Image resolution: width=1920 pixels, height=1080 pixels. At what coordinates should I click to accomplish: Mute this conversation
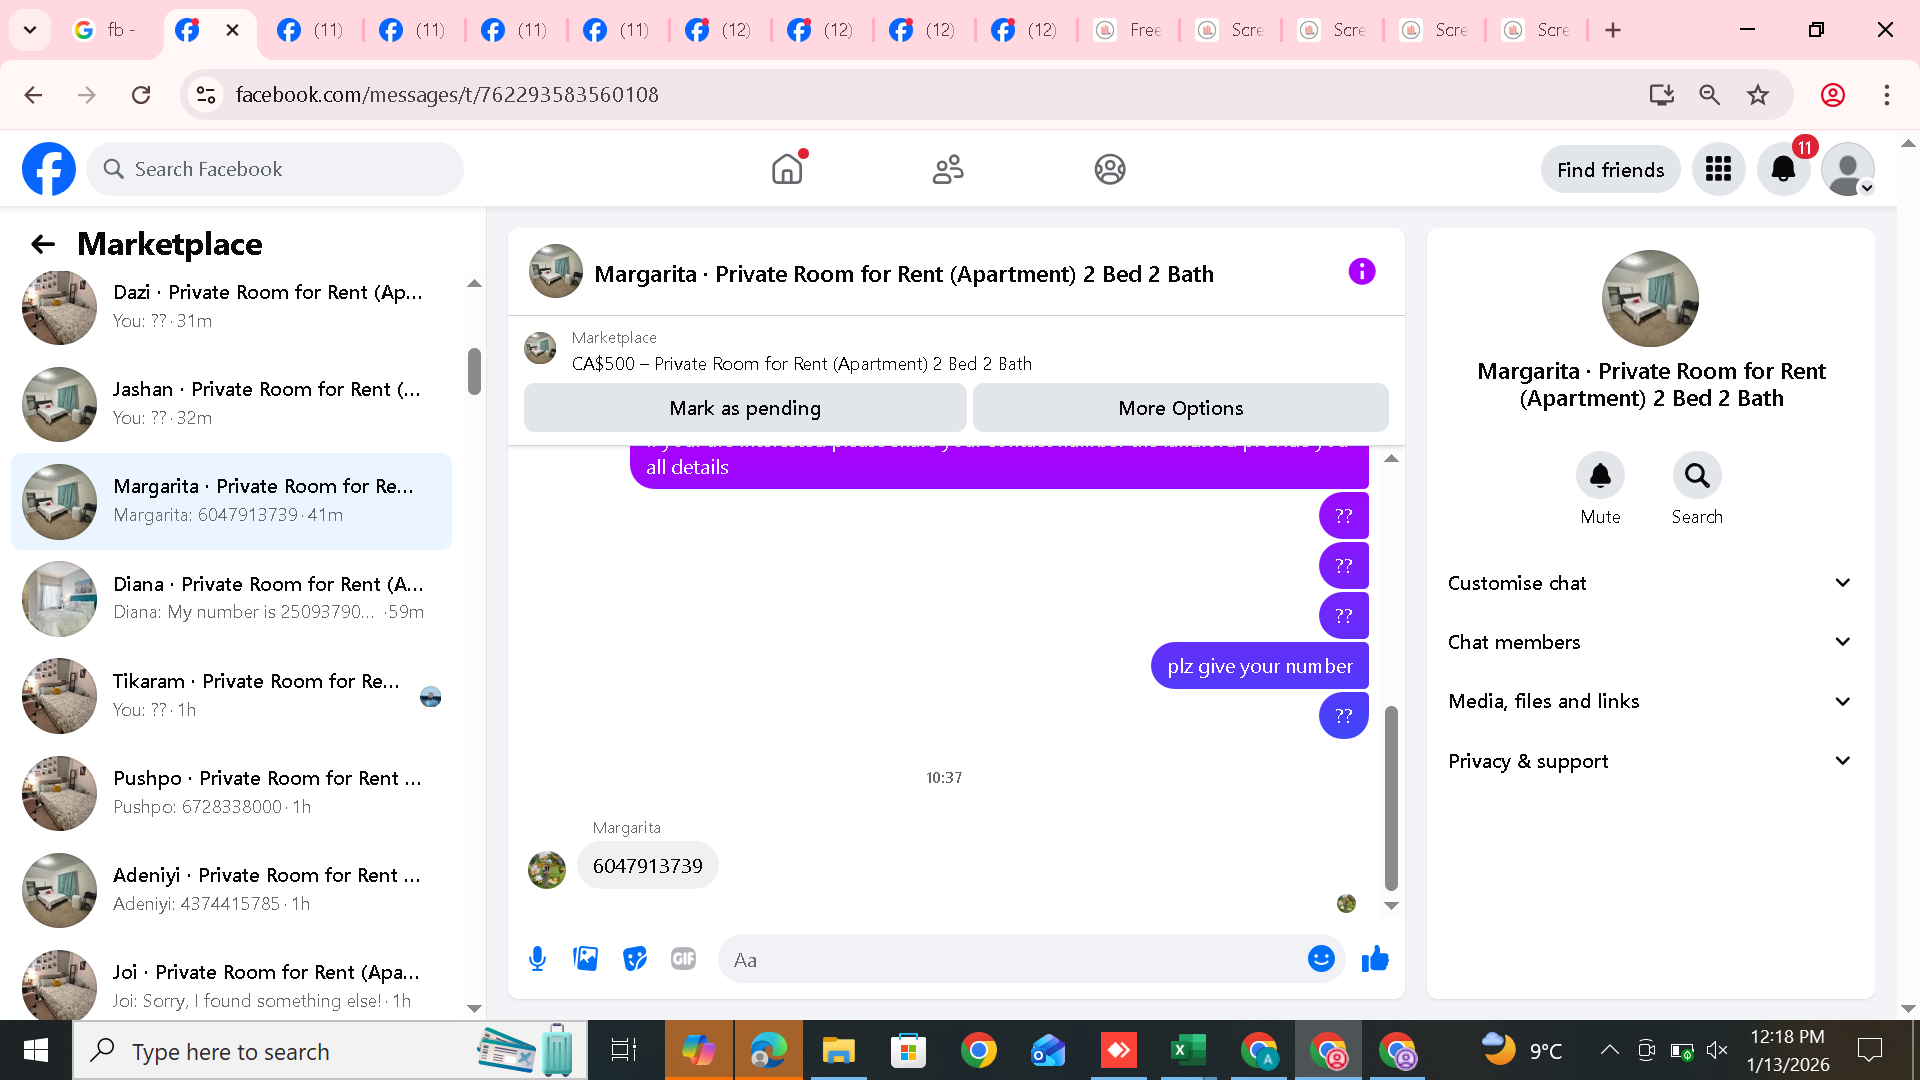1600,476
